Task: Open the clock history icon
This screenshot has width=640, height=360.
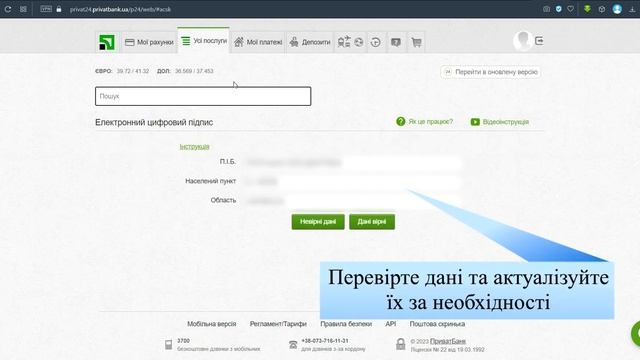Action: (376, 42)
